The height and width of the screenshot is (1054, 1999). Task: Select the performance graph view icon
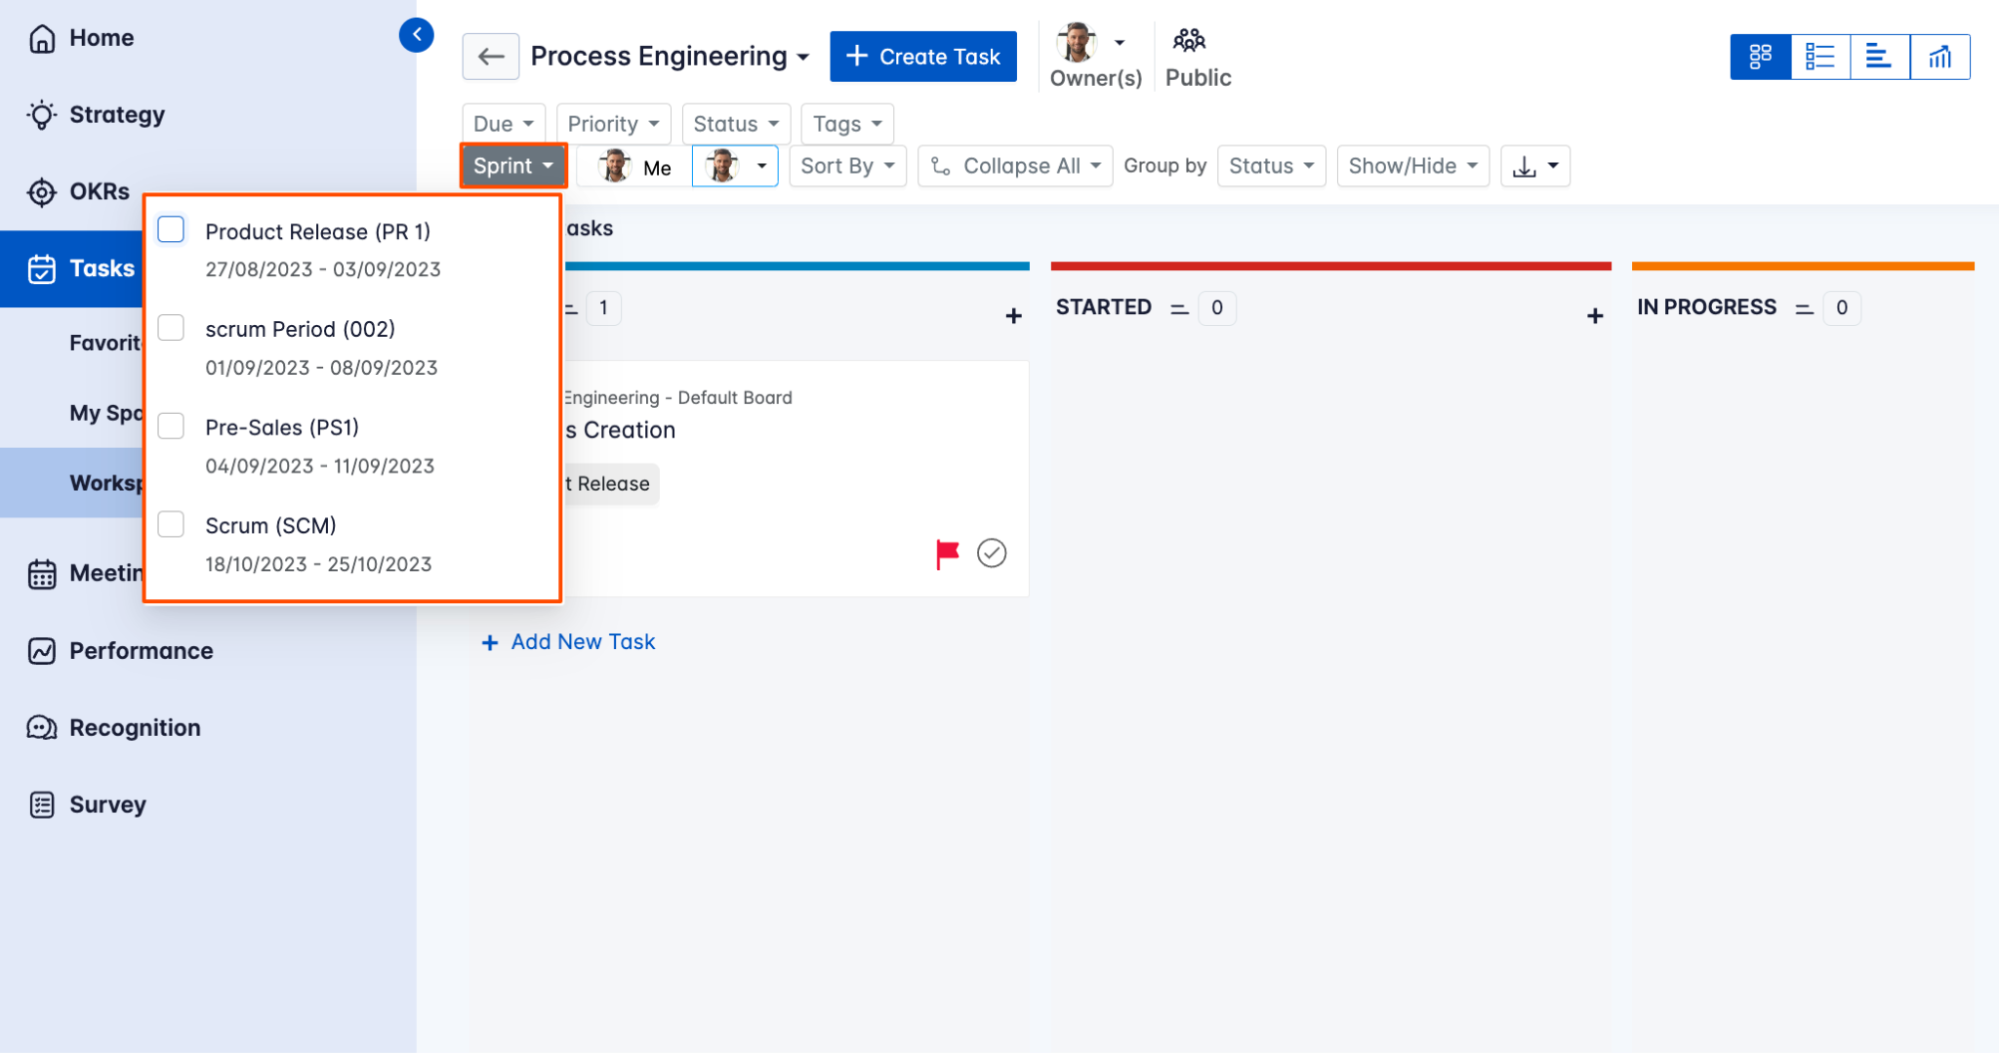(1940, 57)
